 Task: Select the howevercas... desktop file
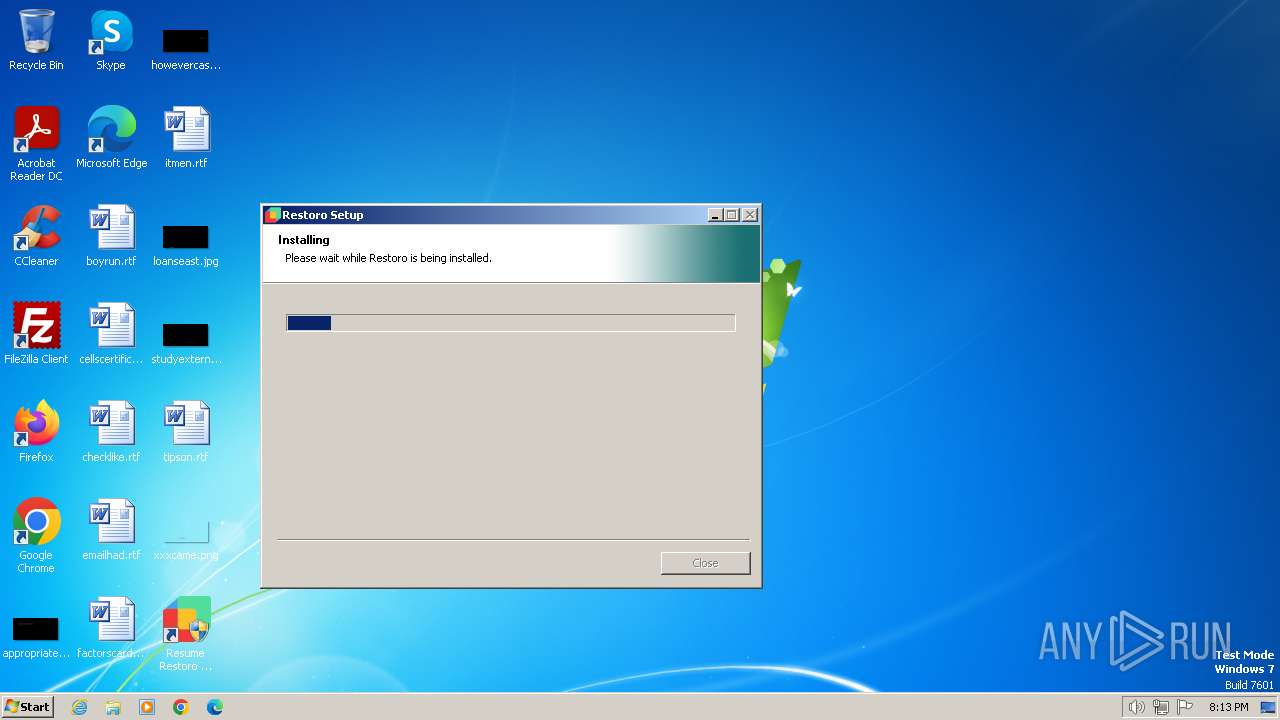(186, 48)
